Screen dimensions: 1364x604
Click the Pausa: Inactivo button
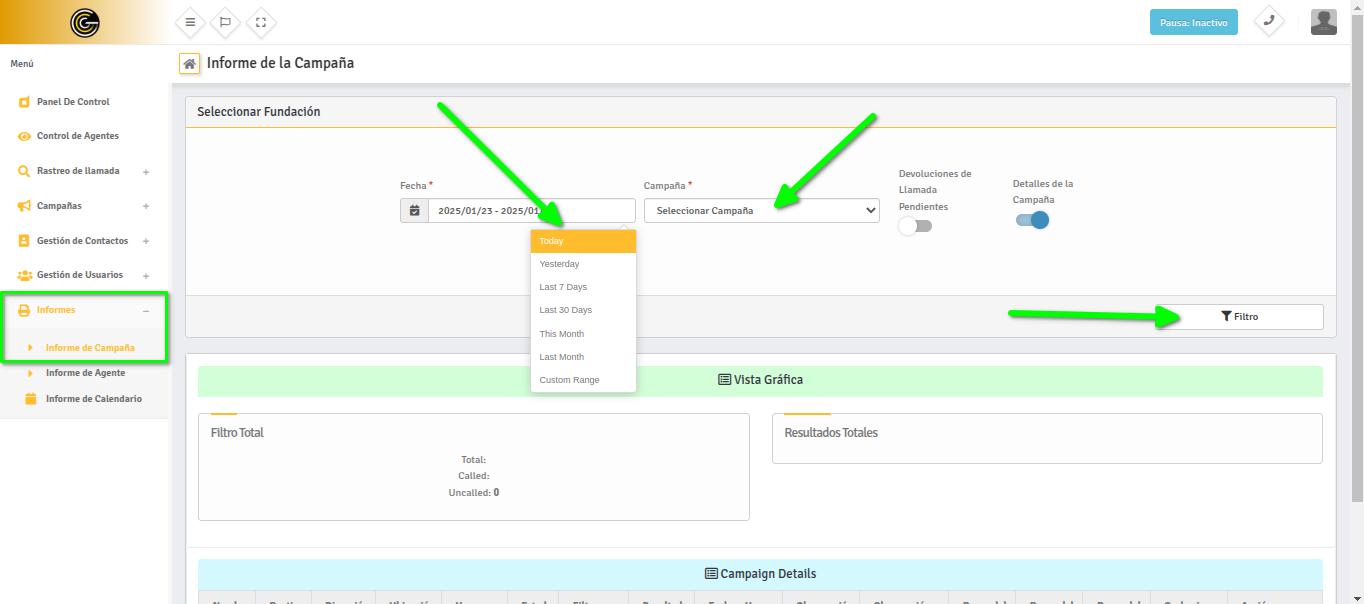coord(1193,22)
